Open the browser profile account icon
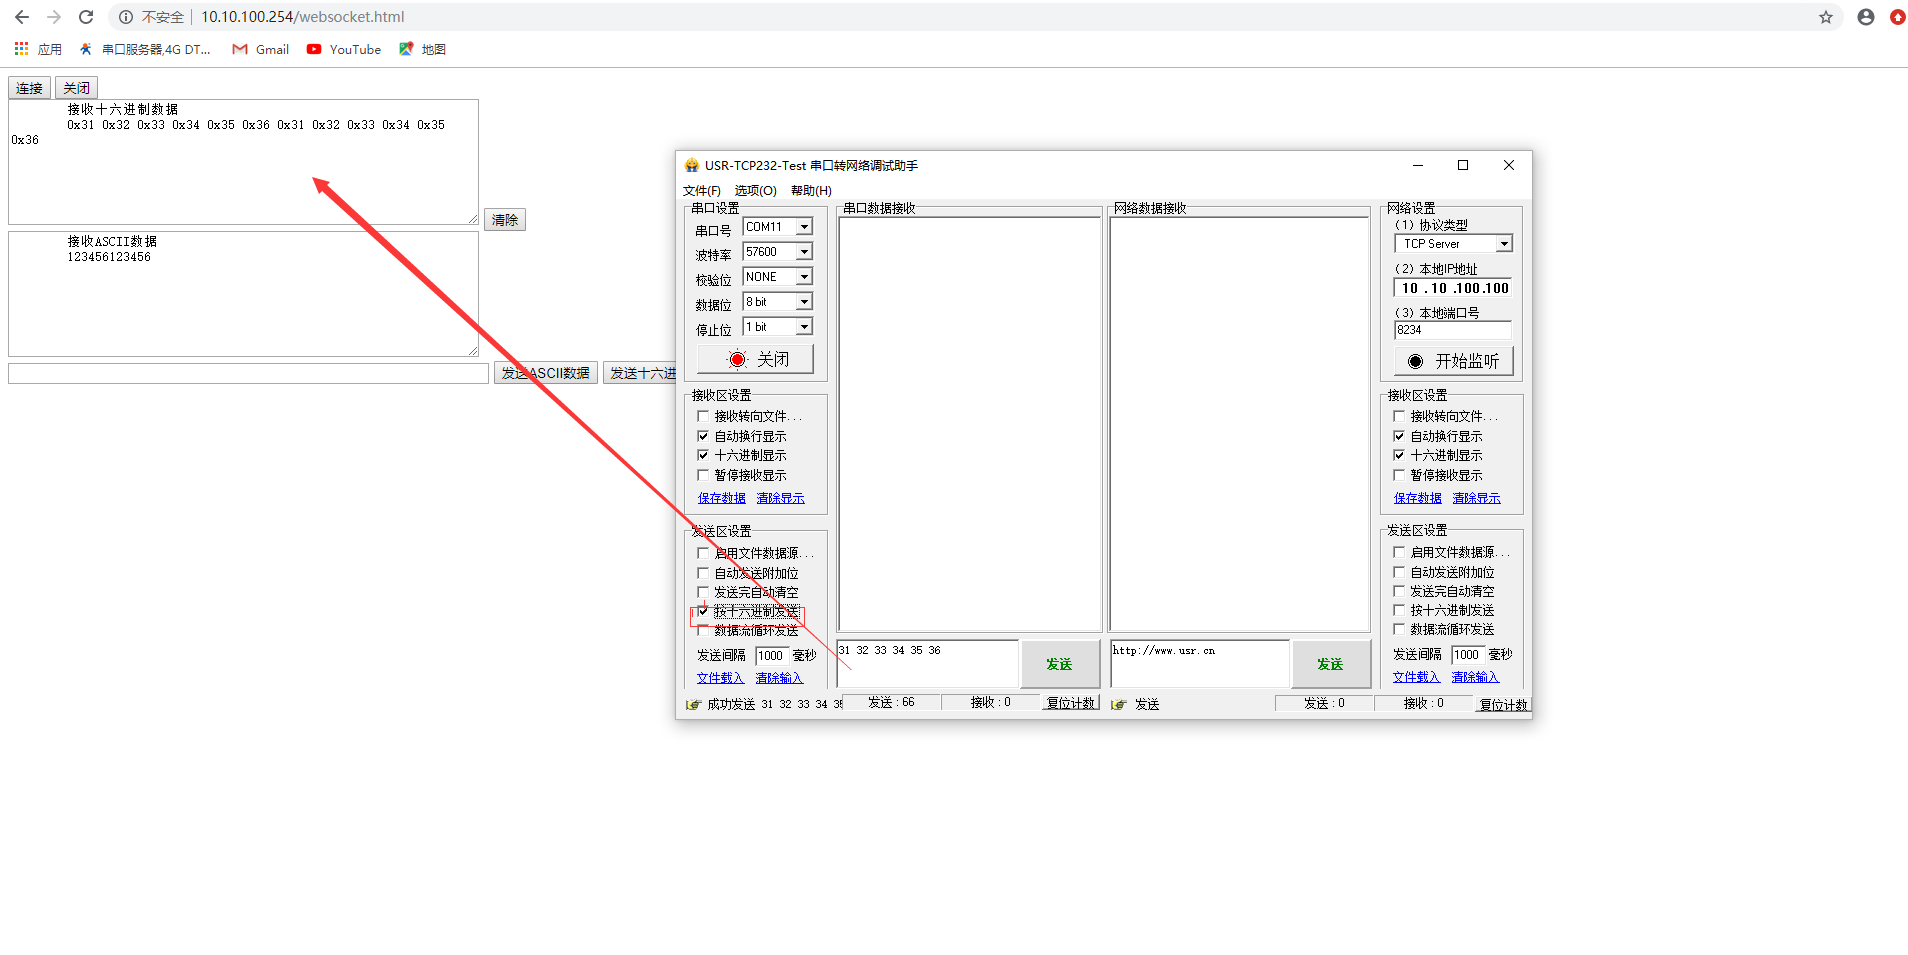 coord(1865,17)
